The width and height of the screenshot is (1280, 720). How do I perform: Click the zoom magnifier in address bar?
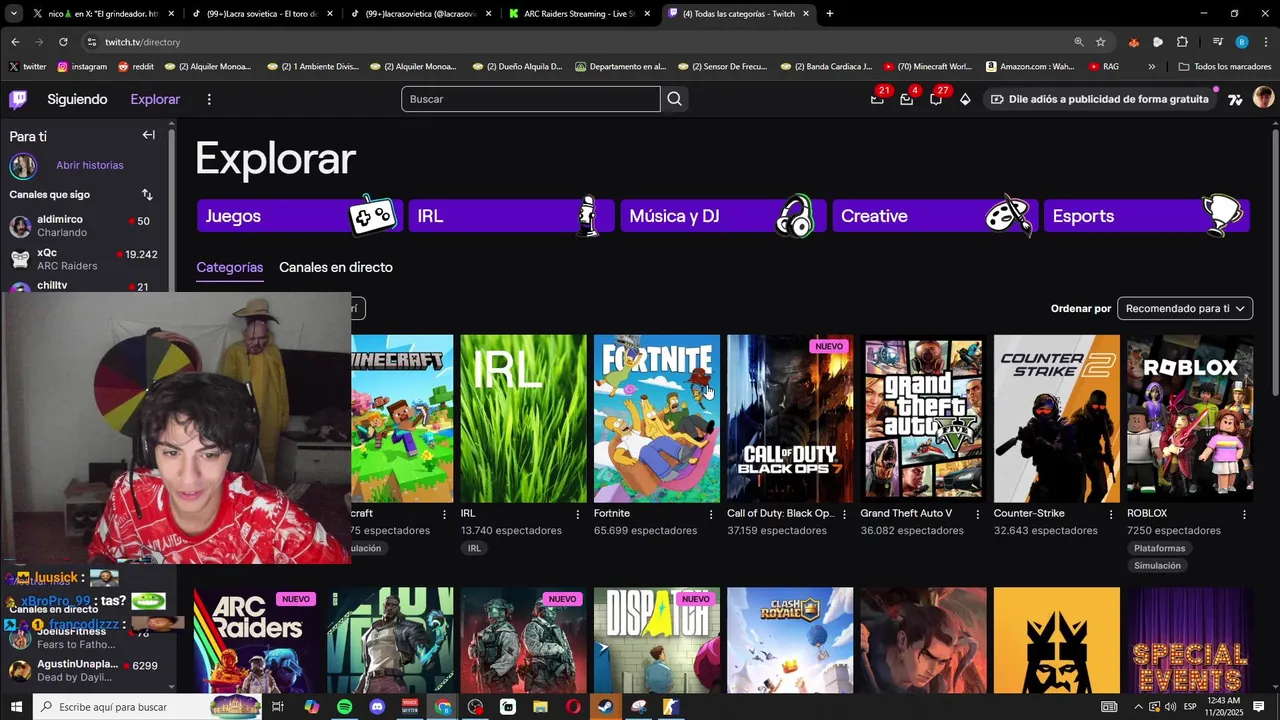[x=1079, y=42]
